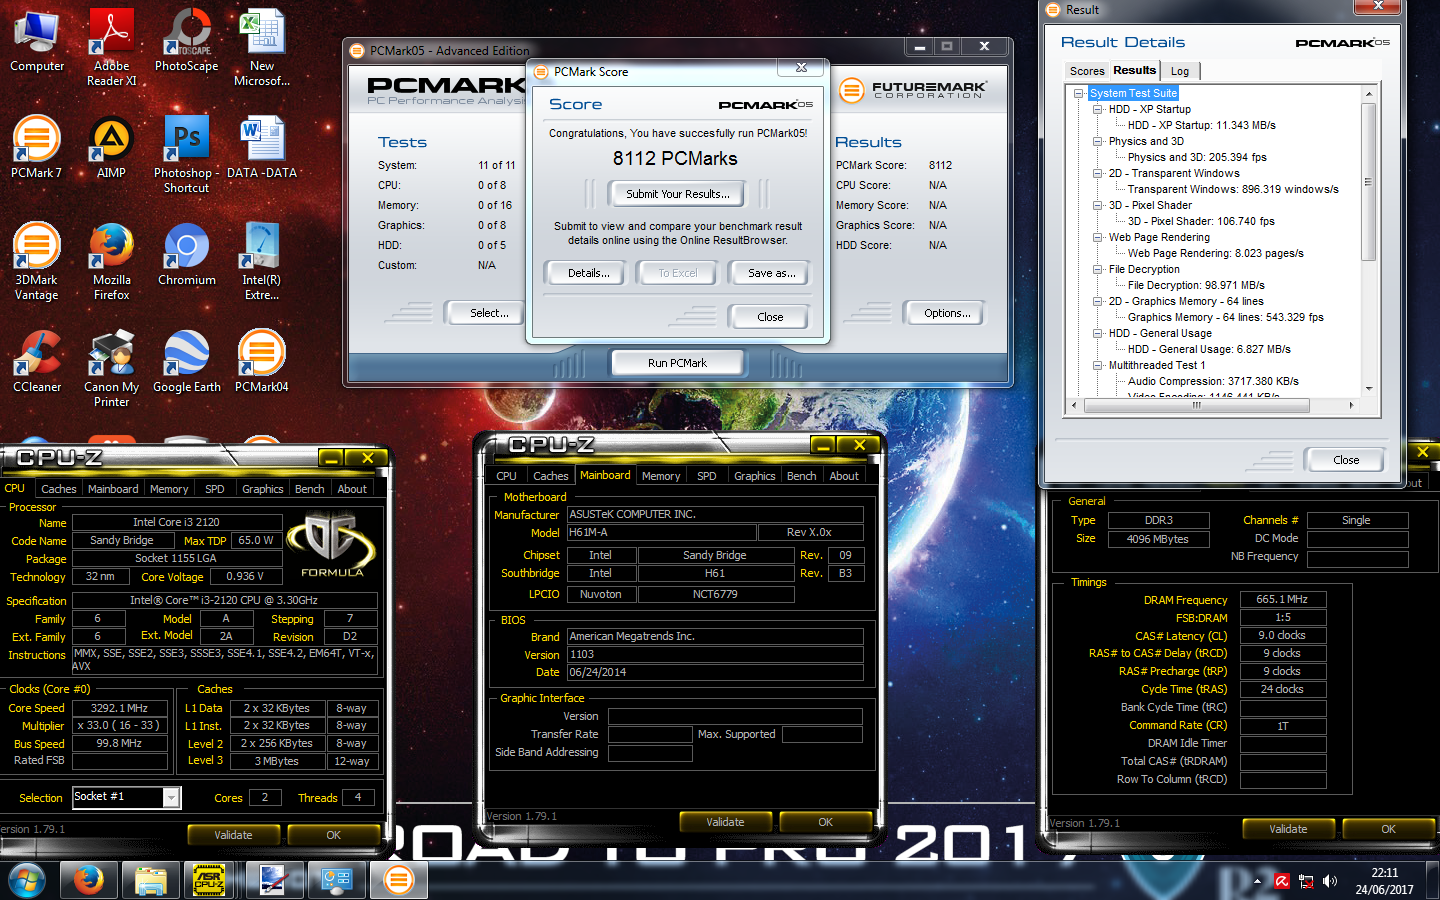The width and height of the screenshot is (1440, 900).
Task: Click Close in the Result Details window
Action: click(1346, 460)
